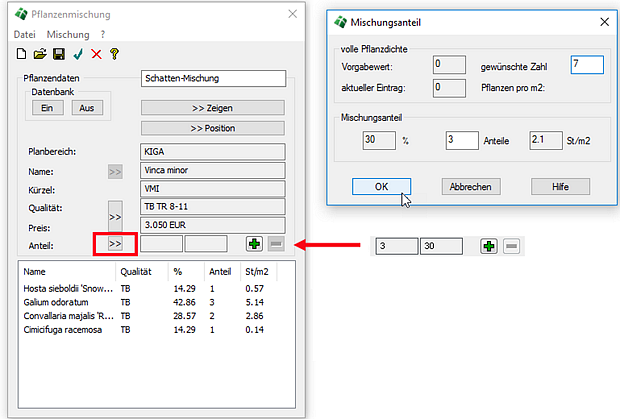Open the Mischung menu
620x419 pixels.
click(x=68, y=34)
